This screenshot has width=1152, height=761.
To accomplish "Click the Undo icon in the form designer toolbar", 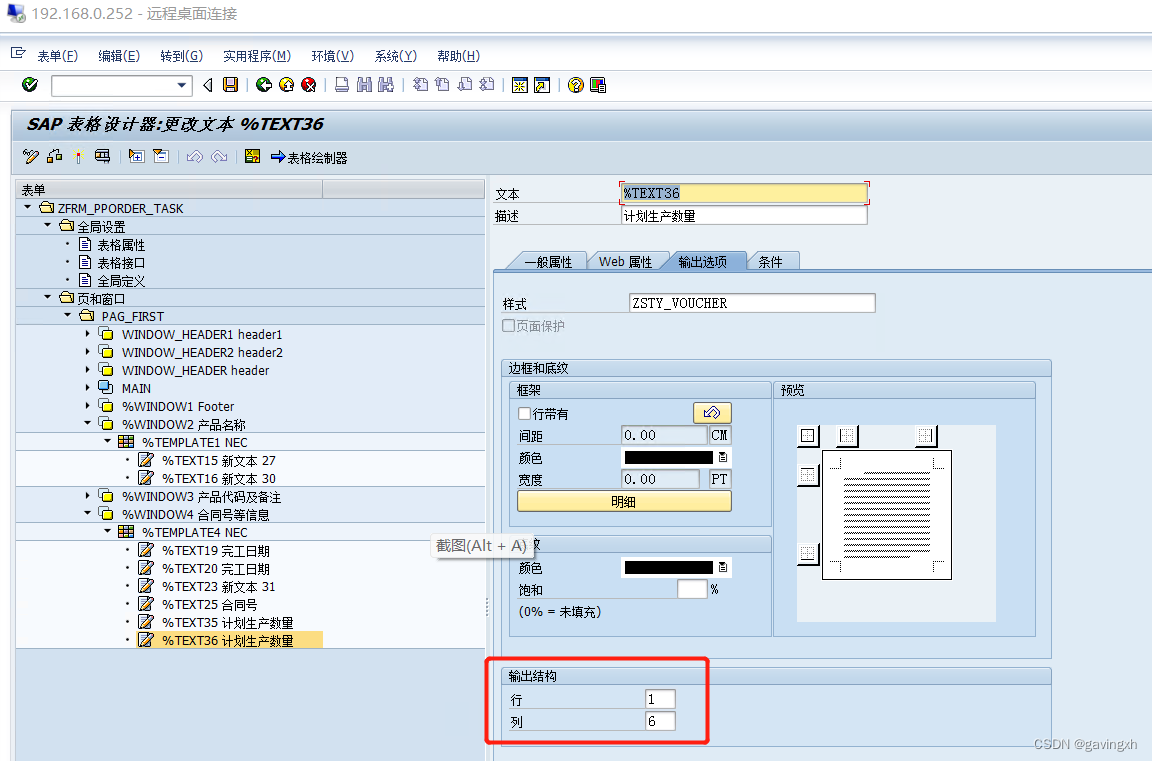I will click(x=197, y=157).
